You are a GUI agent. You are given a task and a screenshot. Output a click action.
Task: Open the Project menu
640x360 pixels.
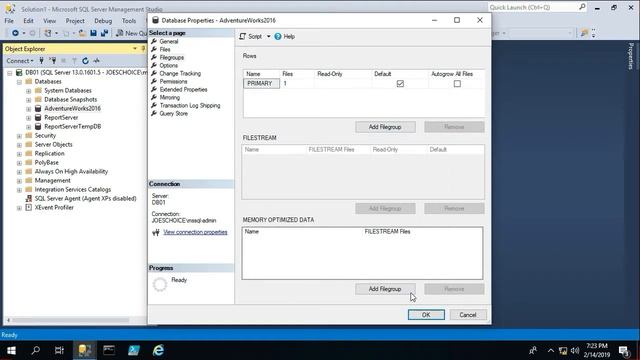[x=75, y=21]
